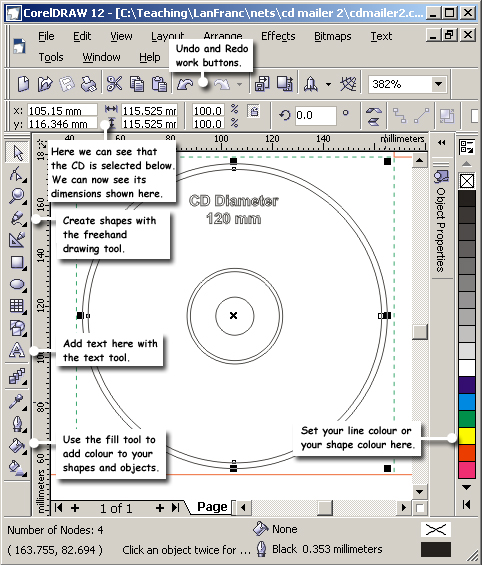Screen dimensions: 482x565
Task: Expand palette with bottom bar arrow
Action: 467,504
